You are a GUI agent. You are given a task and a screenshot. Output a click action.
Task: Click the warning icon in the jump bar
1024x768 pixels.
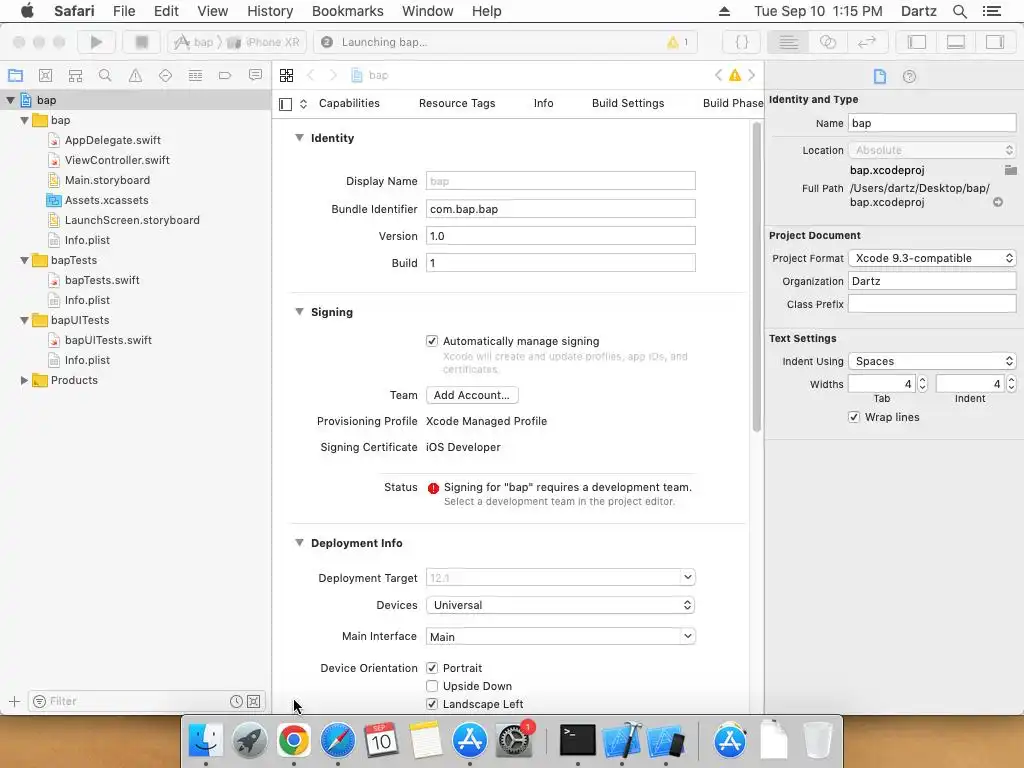coord(735,75)
